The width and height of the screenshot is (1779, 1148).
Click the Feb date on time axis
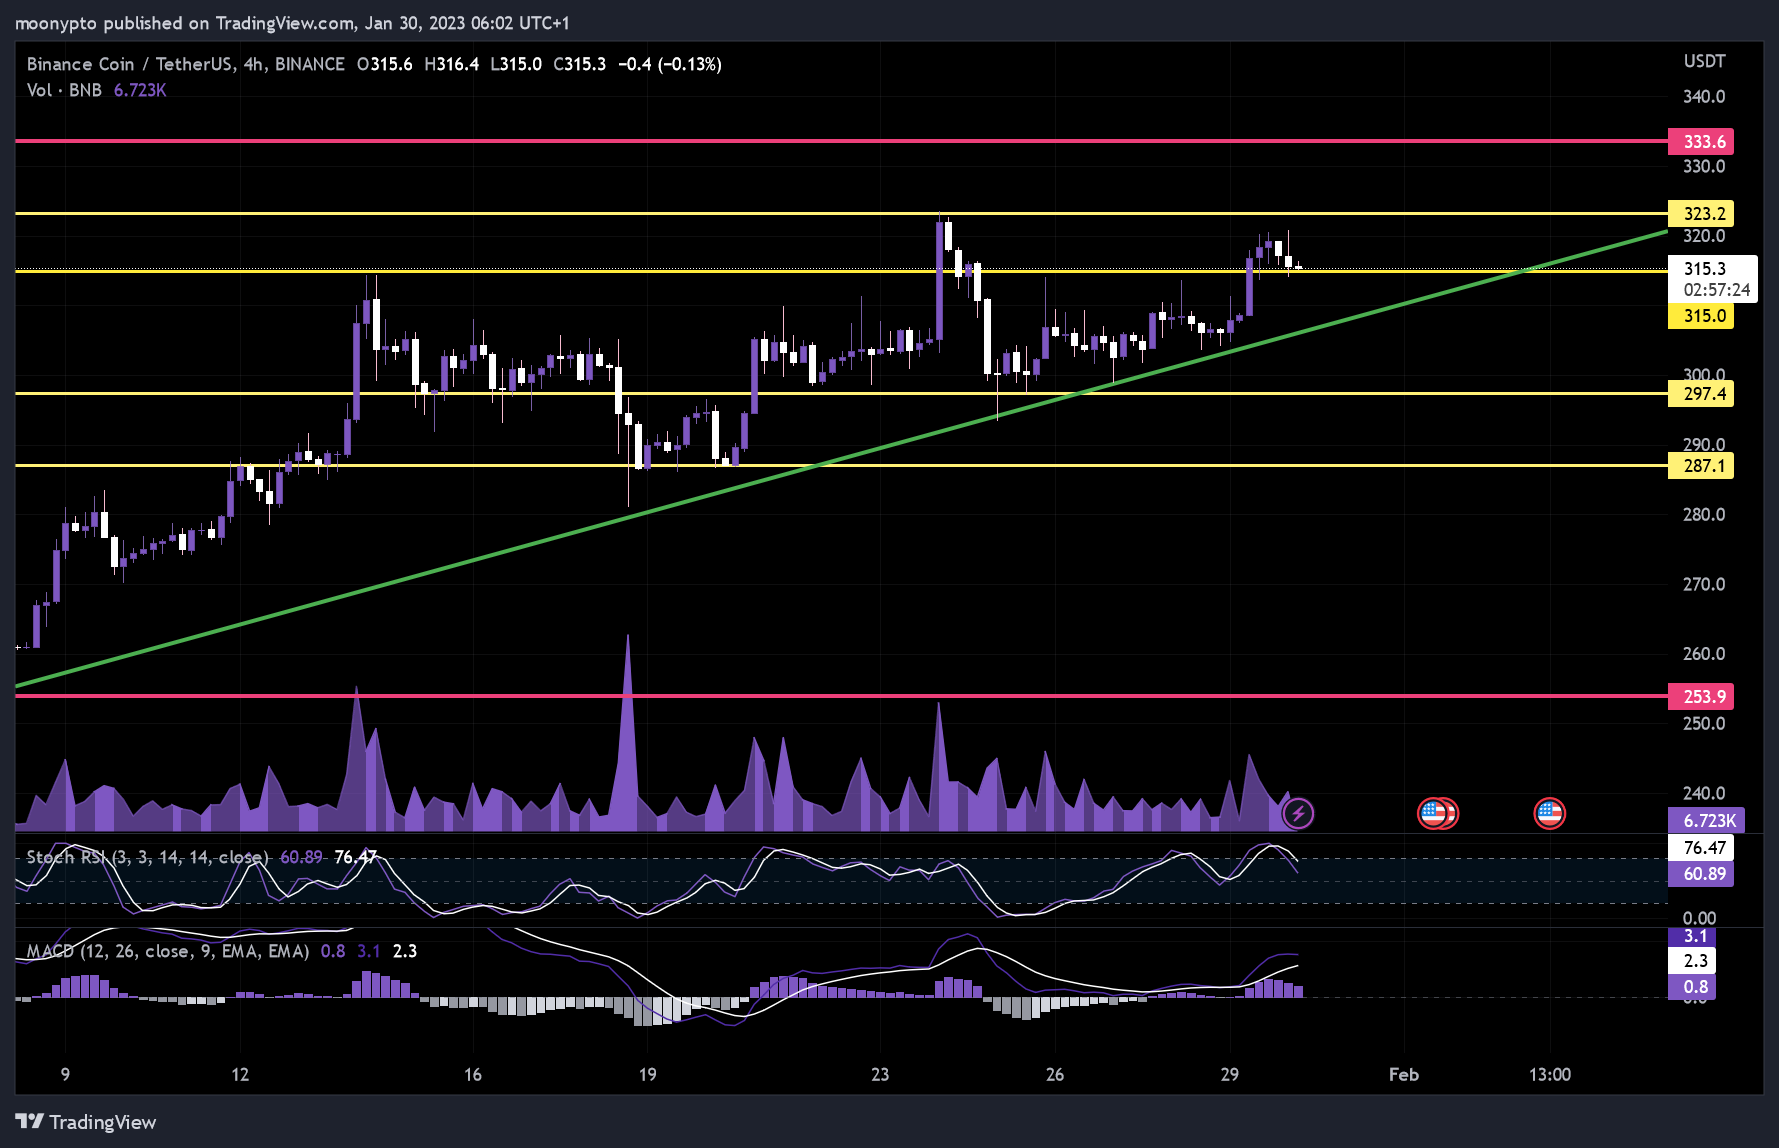click(x=1404, y=1075)
